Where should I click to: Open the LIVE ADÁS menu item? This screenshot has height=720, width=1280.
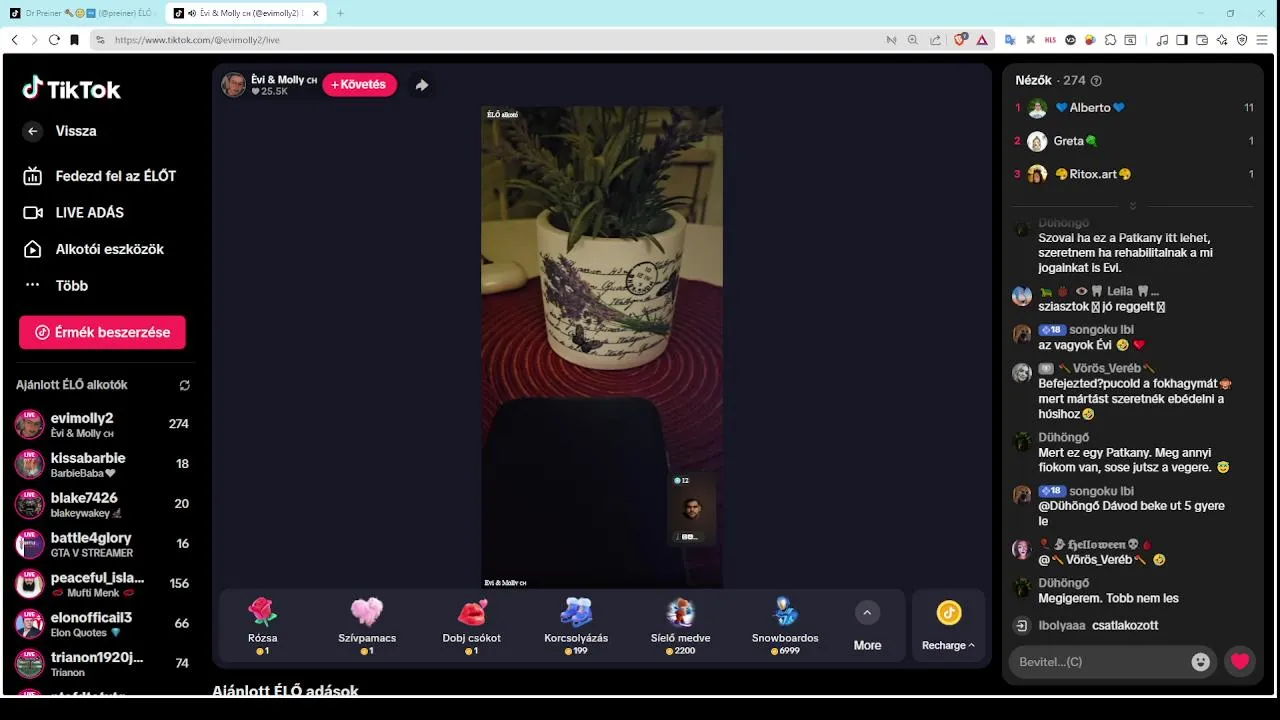point(74,213)
